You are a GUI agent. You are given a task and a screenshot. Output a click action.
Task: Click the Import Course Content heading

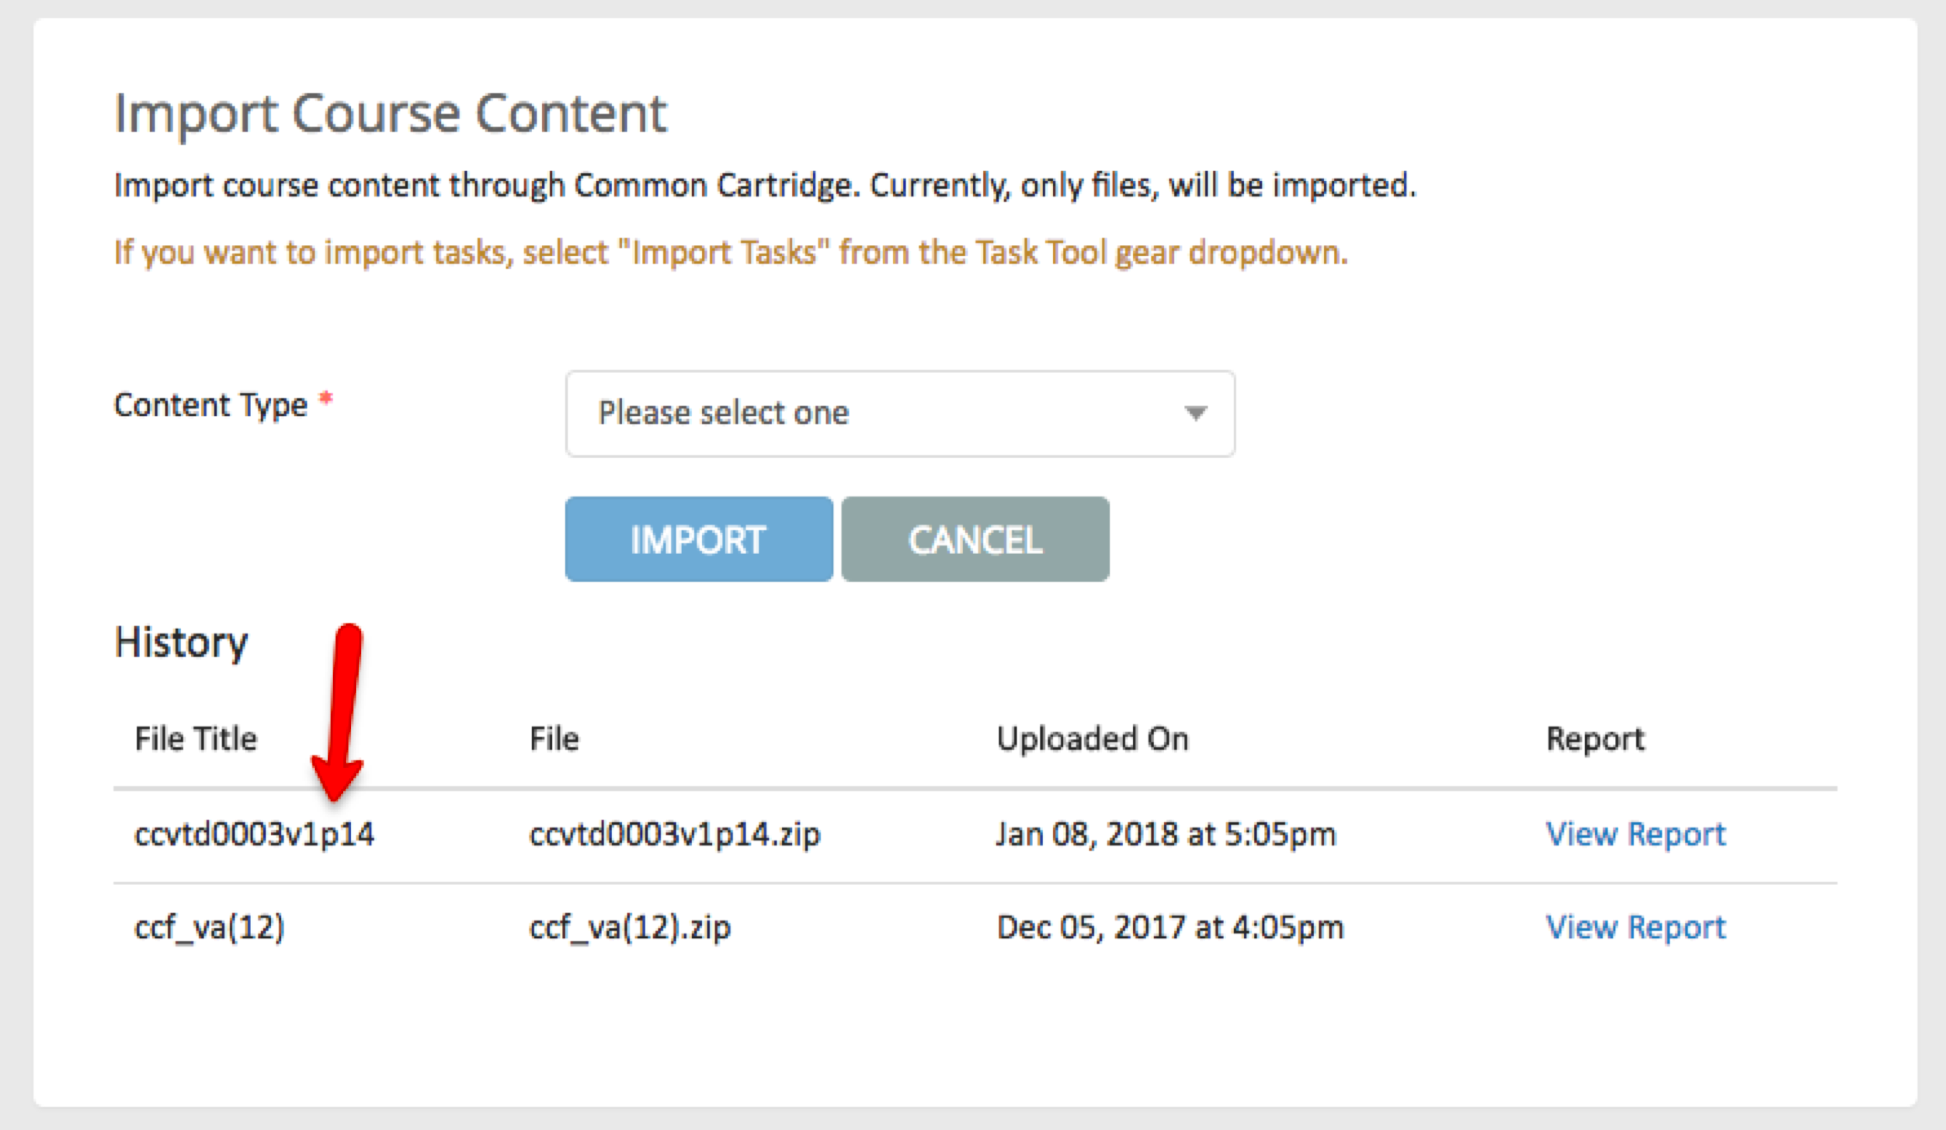tap(390, 112)
